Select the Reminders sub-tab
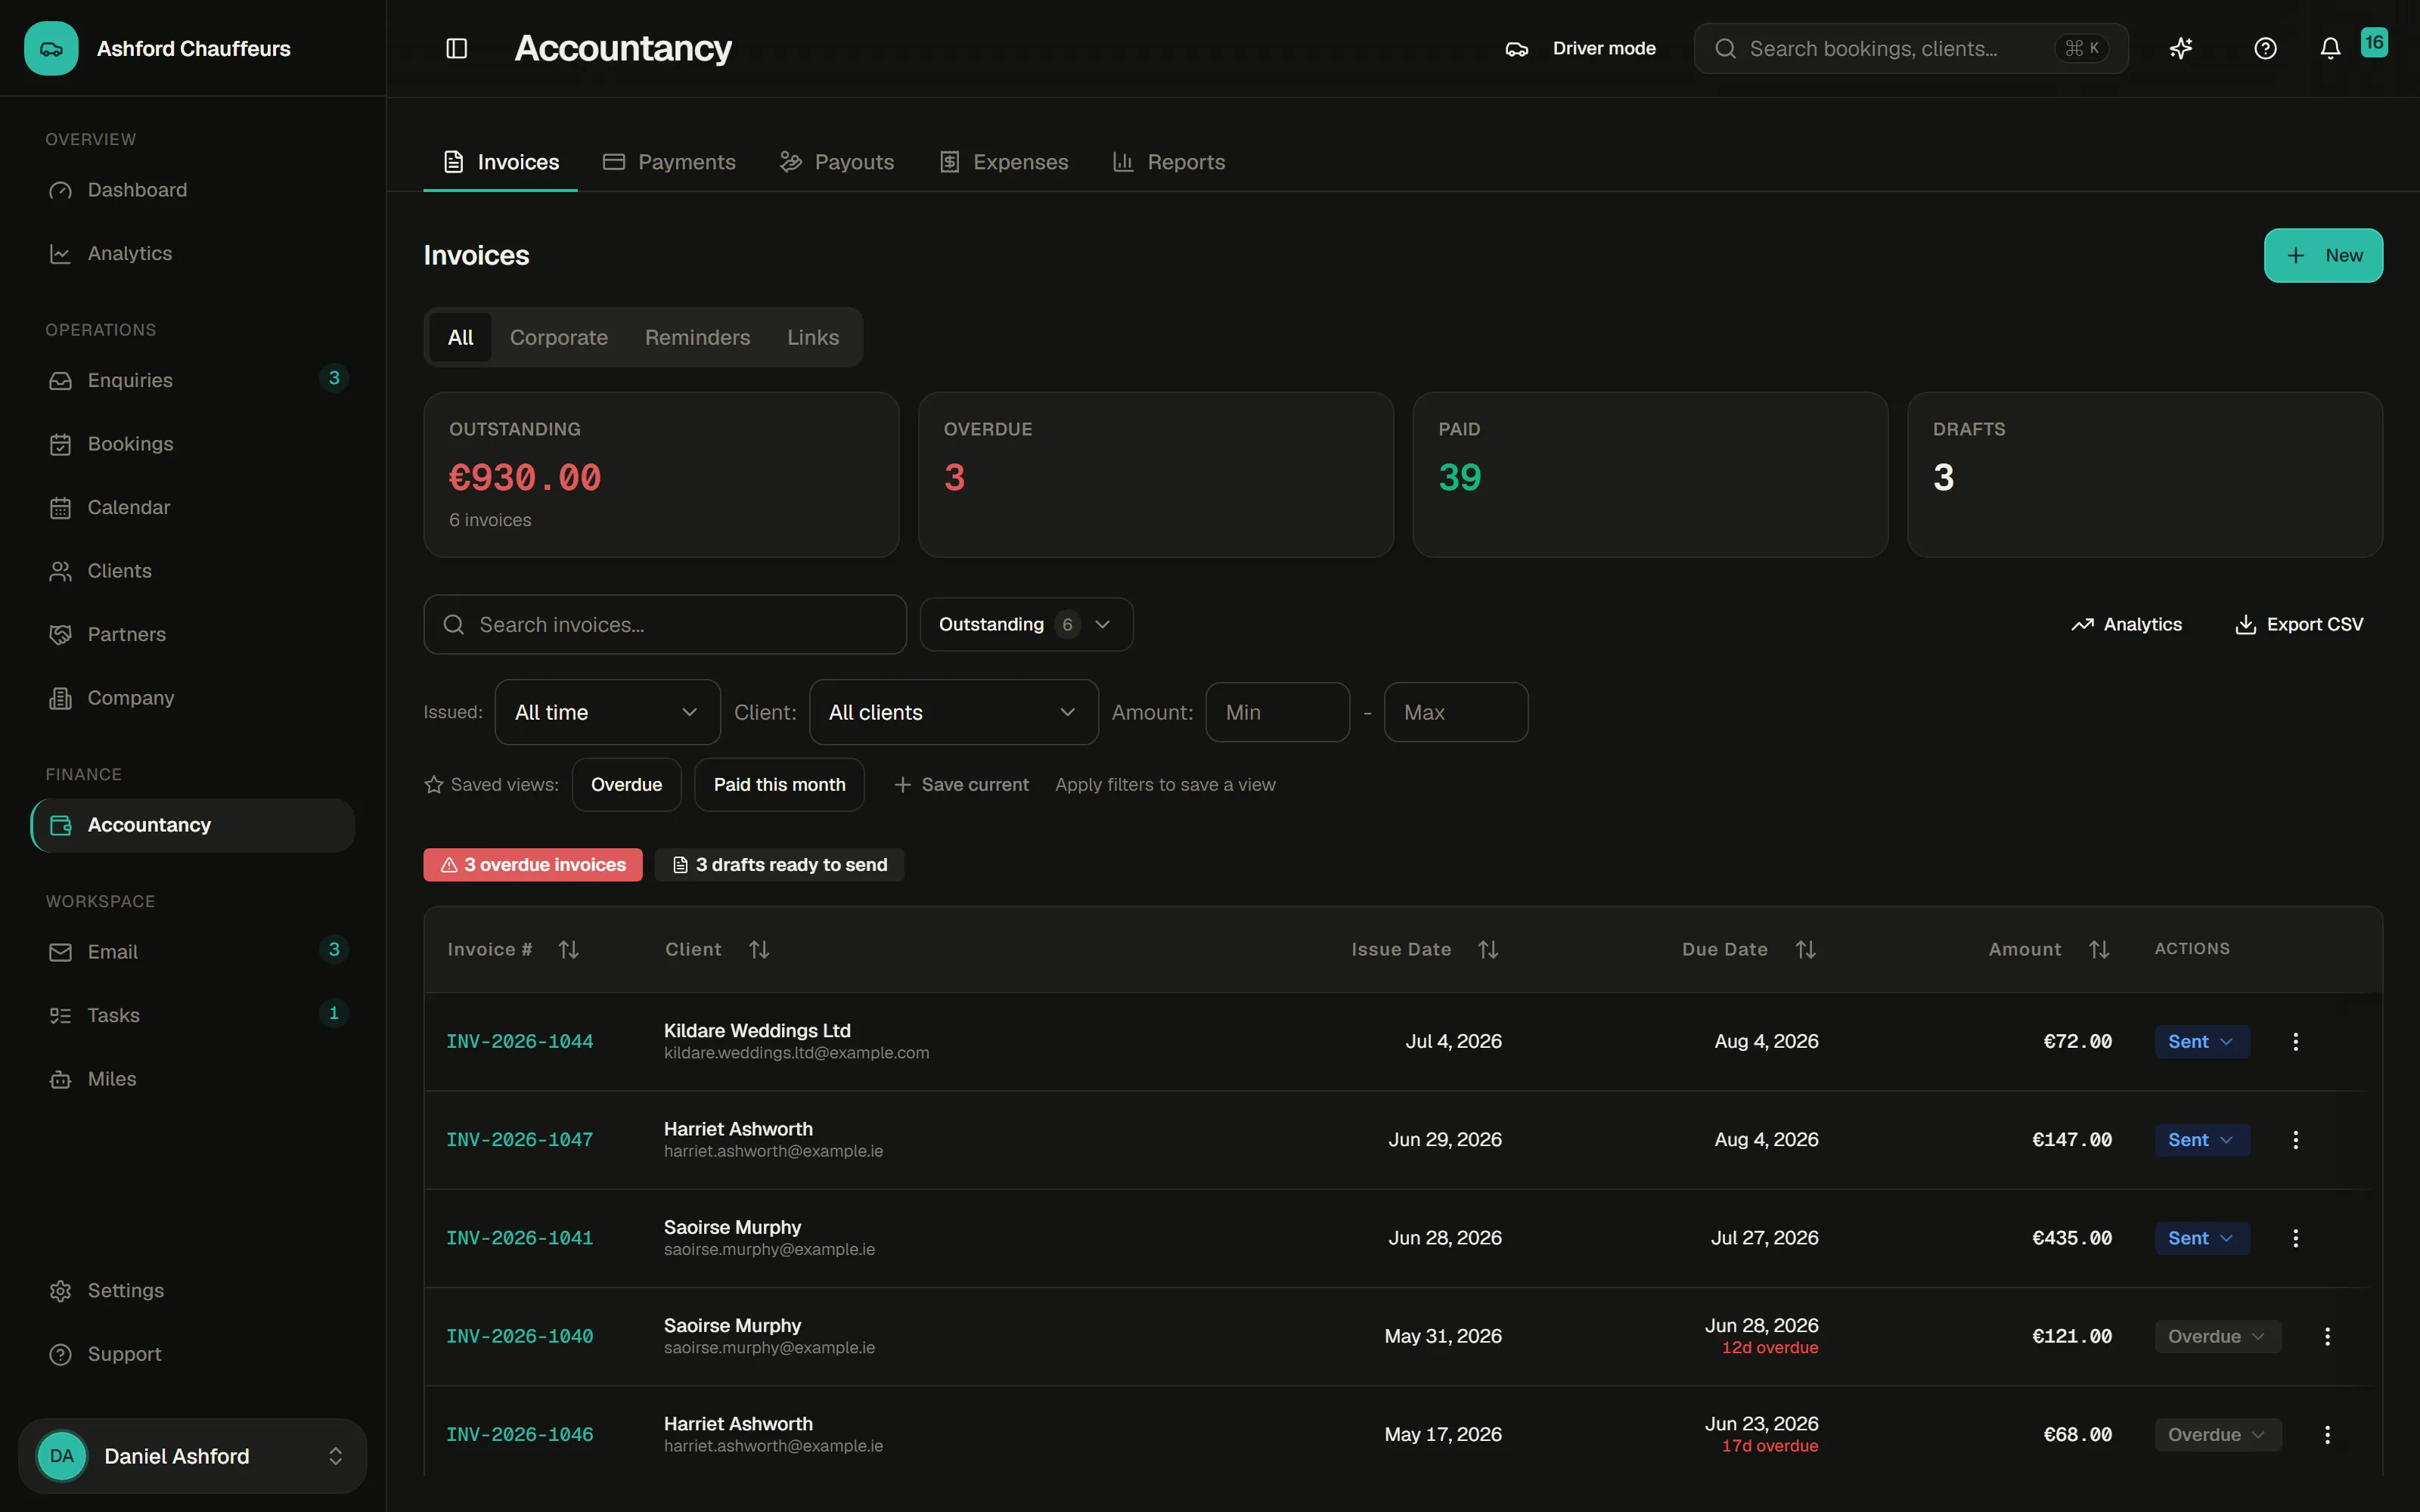Image resolution: width=2420 pixels, height=1512 pixels. [x=697, y=337]
